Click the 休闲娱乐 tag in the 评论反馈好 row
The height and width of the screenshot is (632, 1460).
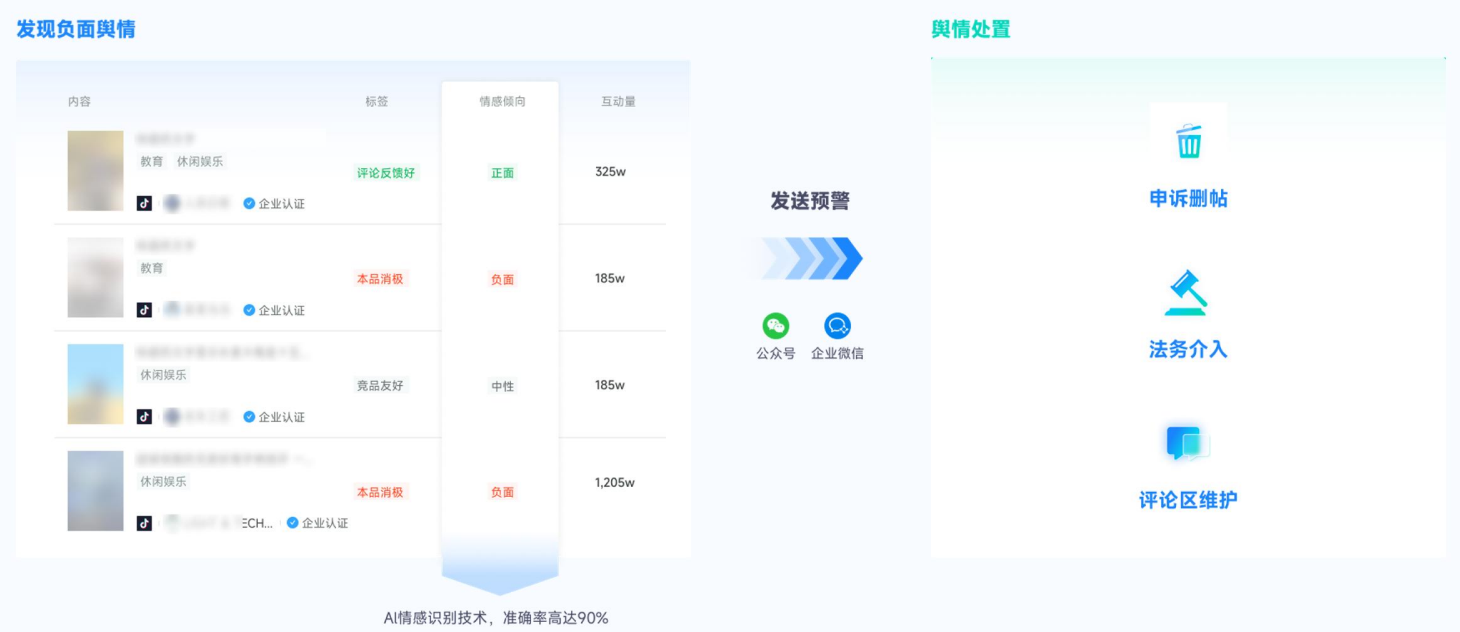(x=200, y=161)
